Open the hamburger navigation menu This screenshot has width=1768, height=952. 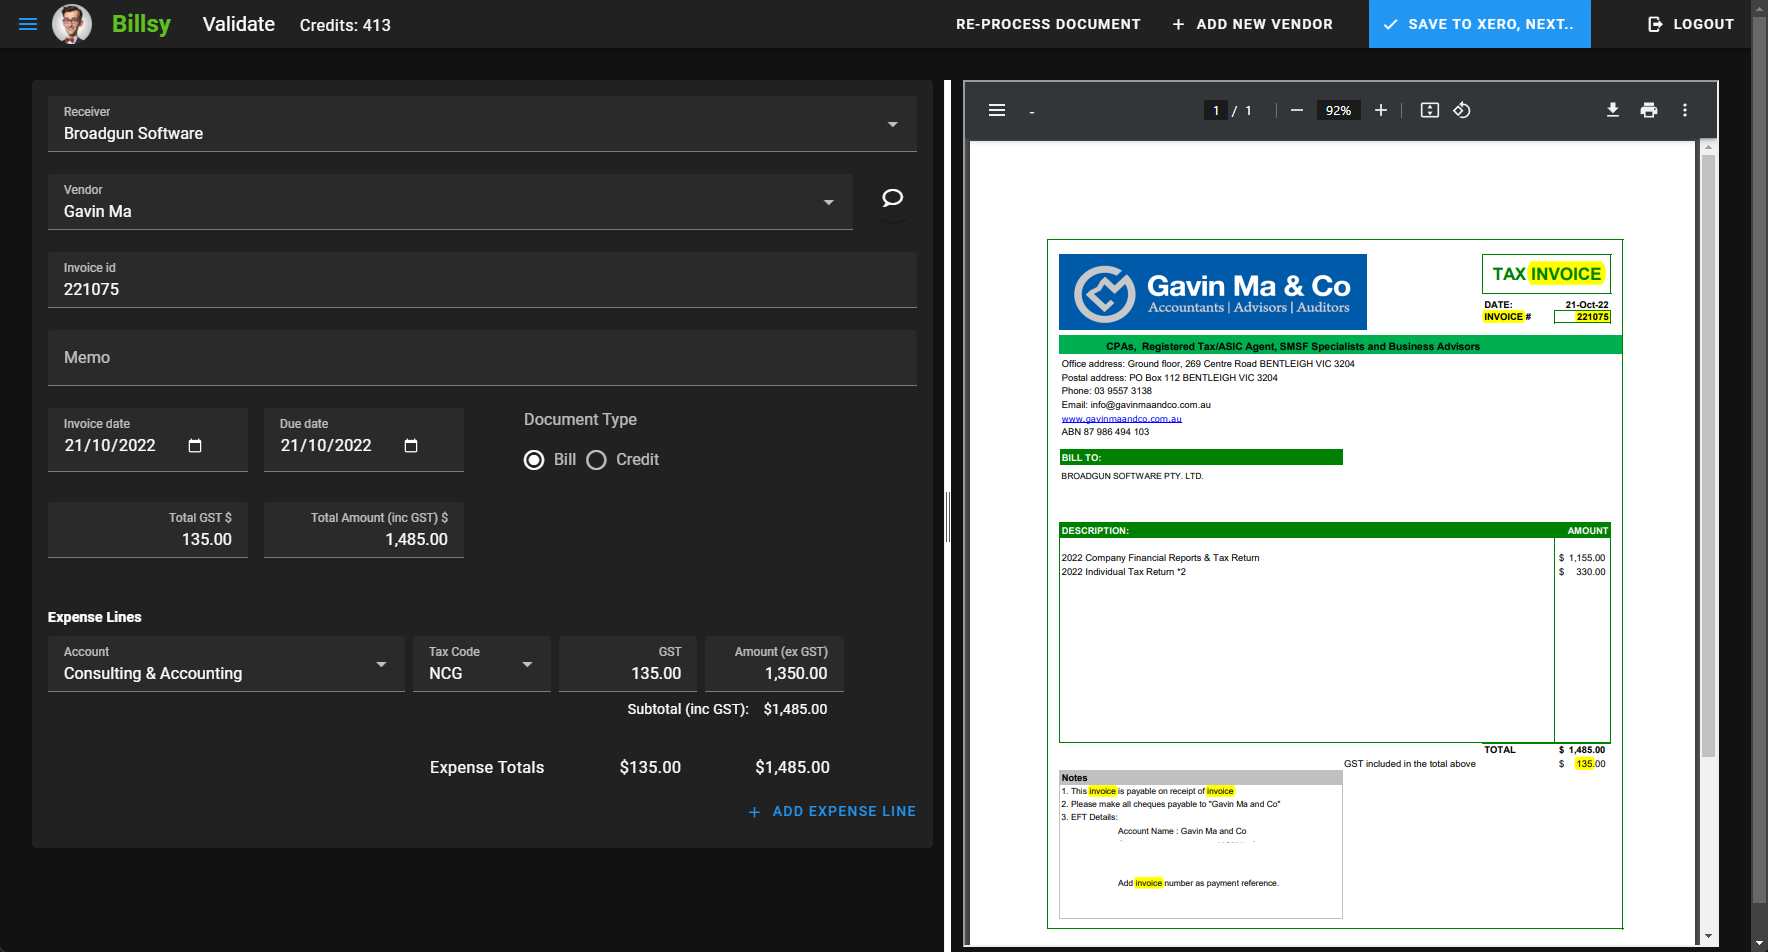tap(28, 24)
